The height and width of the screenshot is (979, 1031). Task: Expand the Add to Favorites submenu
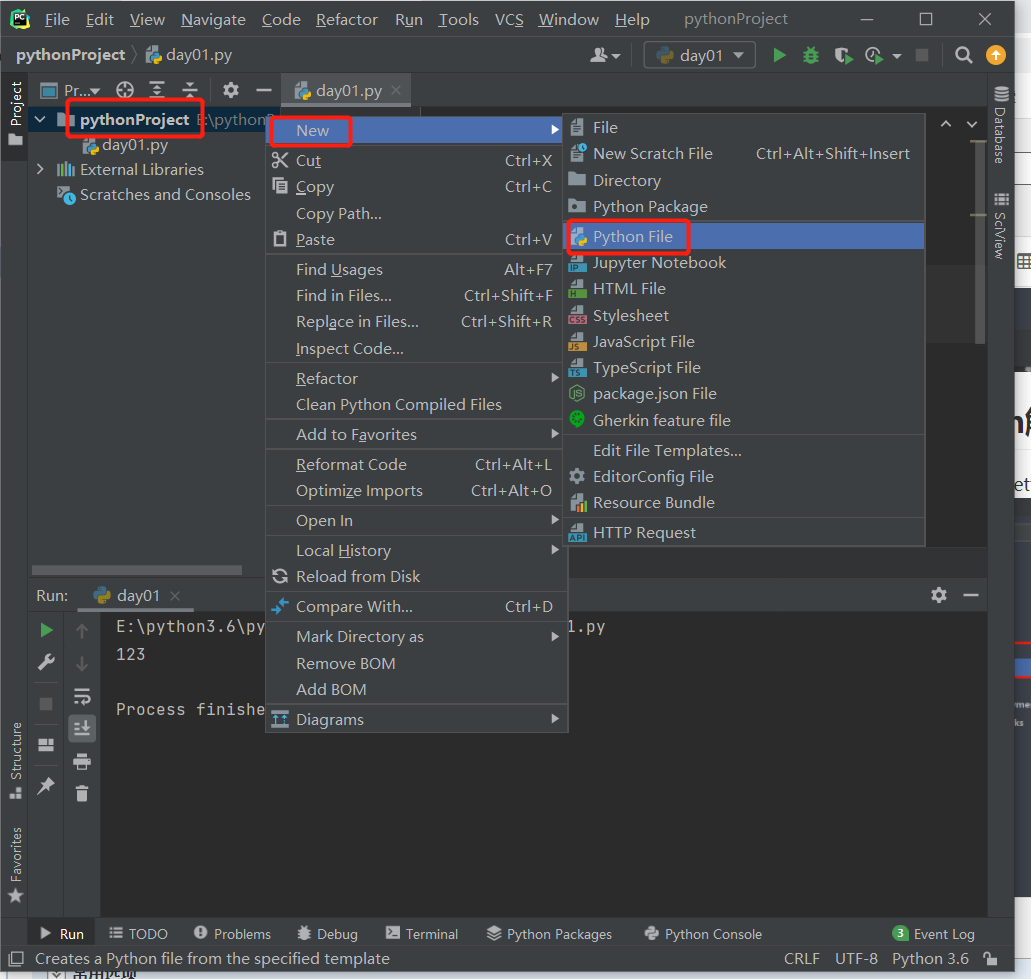pyautogui.click(x=416, y=434)
